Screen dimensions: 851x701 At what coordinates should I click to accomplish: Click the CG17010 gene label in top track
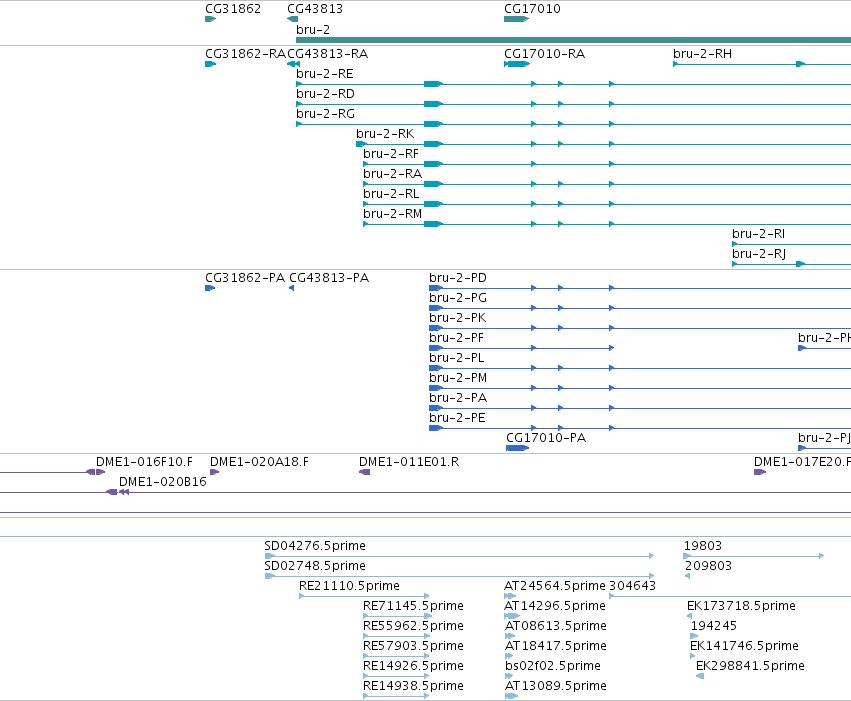532,9
